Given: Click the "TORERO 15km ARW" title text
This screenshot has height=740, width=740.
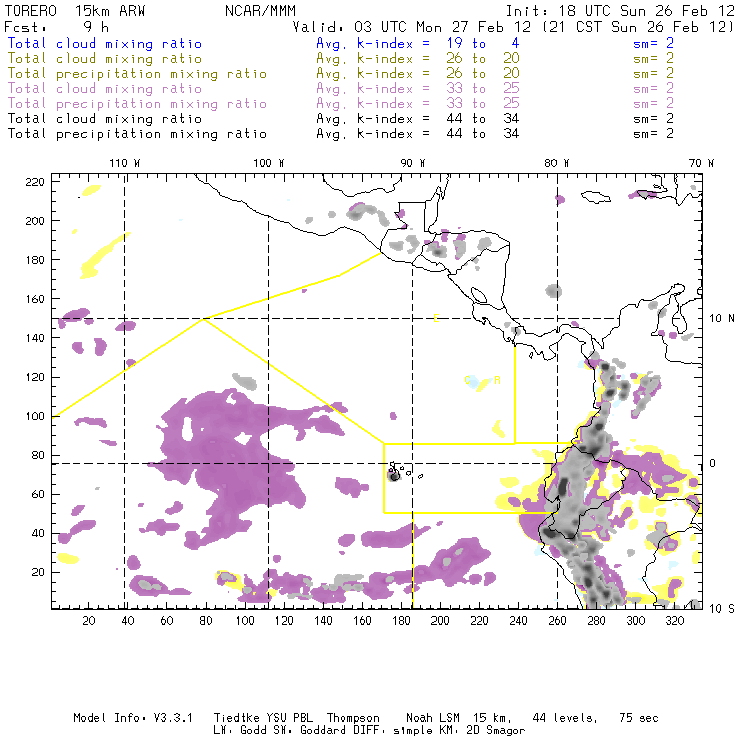Looking at the screenshot, I should (75, 11).
